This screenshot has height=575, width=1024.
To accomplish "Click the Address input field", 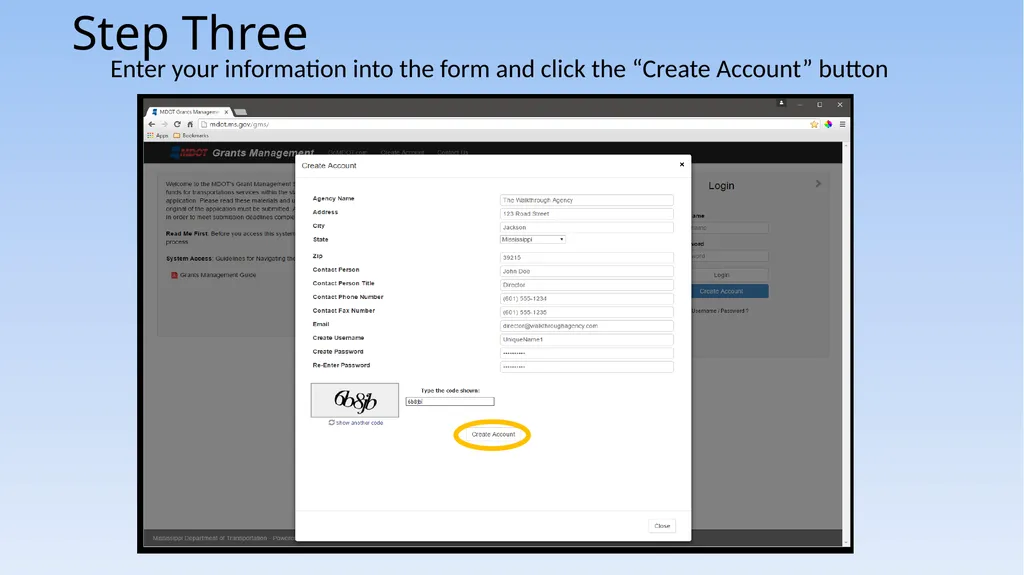I will coord(586,214).
